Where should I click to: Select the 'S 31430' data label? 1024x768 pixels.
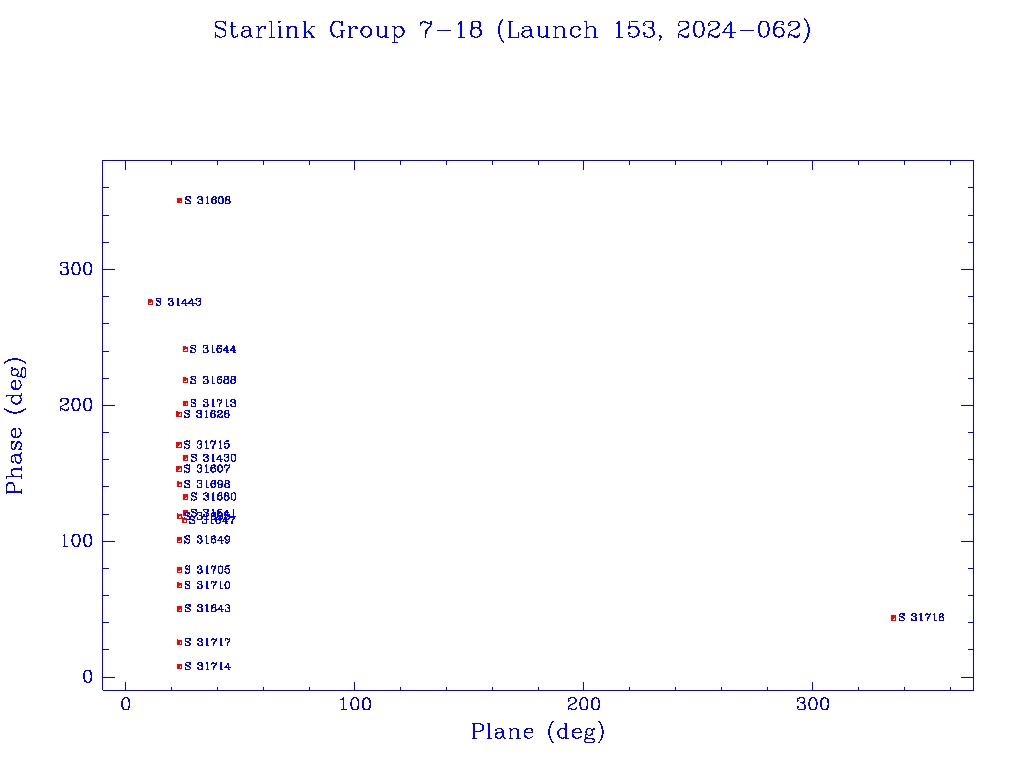pyautogui.click(x=213, y=458)
